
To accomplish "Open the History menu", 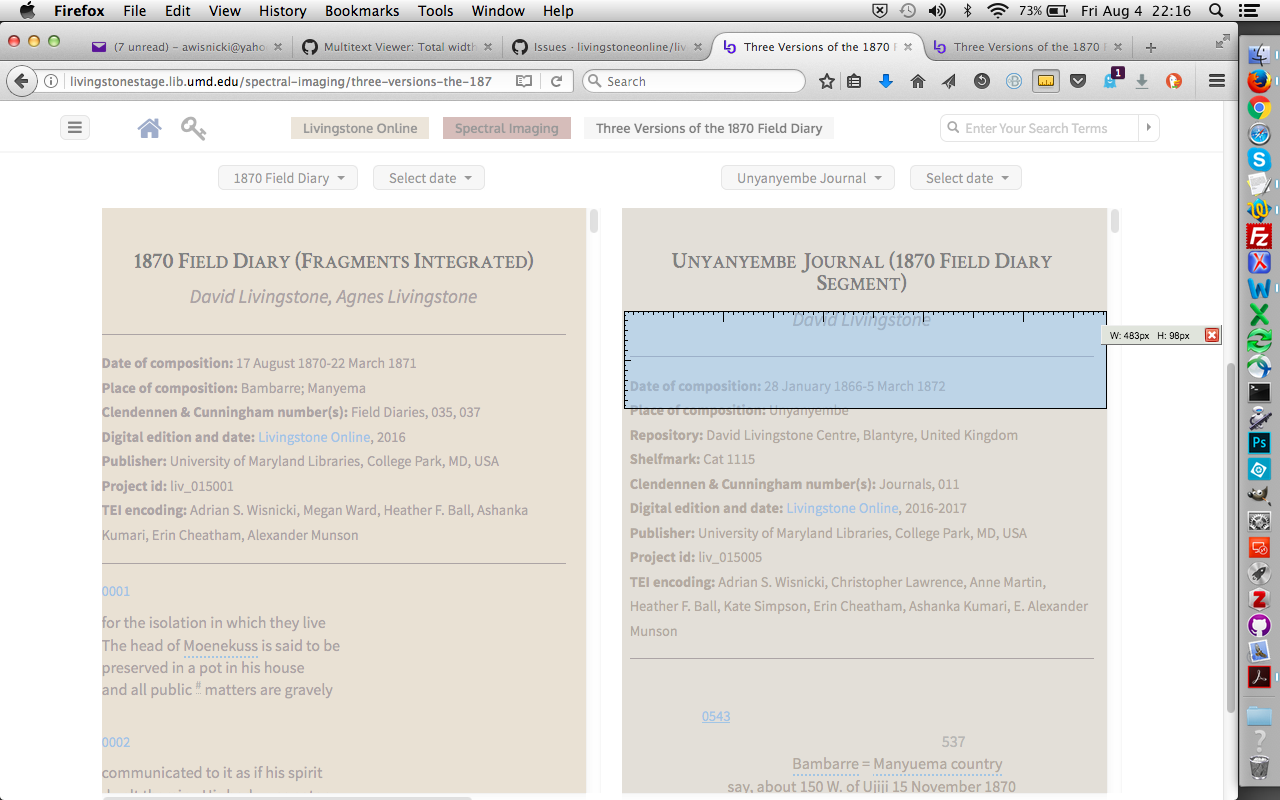I will click(282, 11).
